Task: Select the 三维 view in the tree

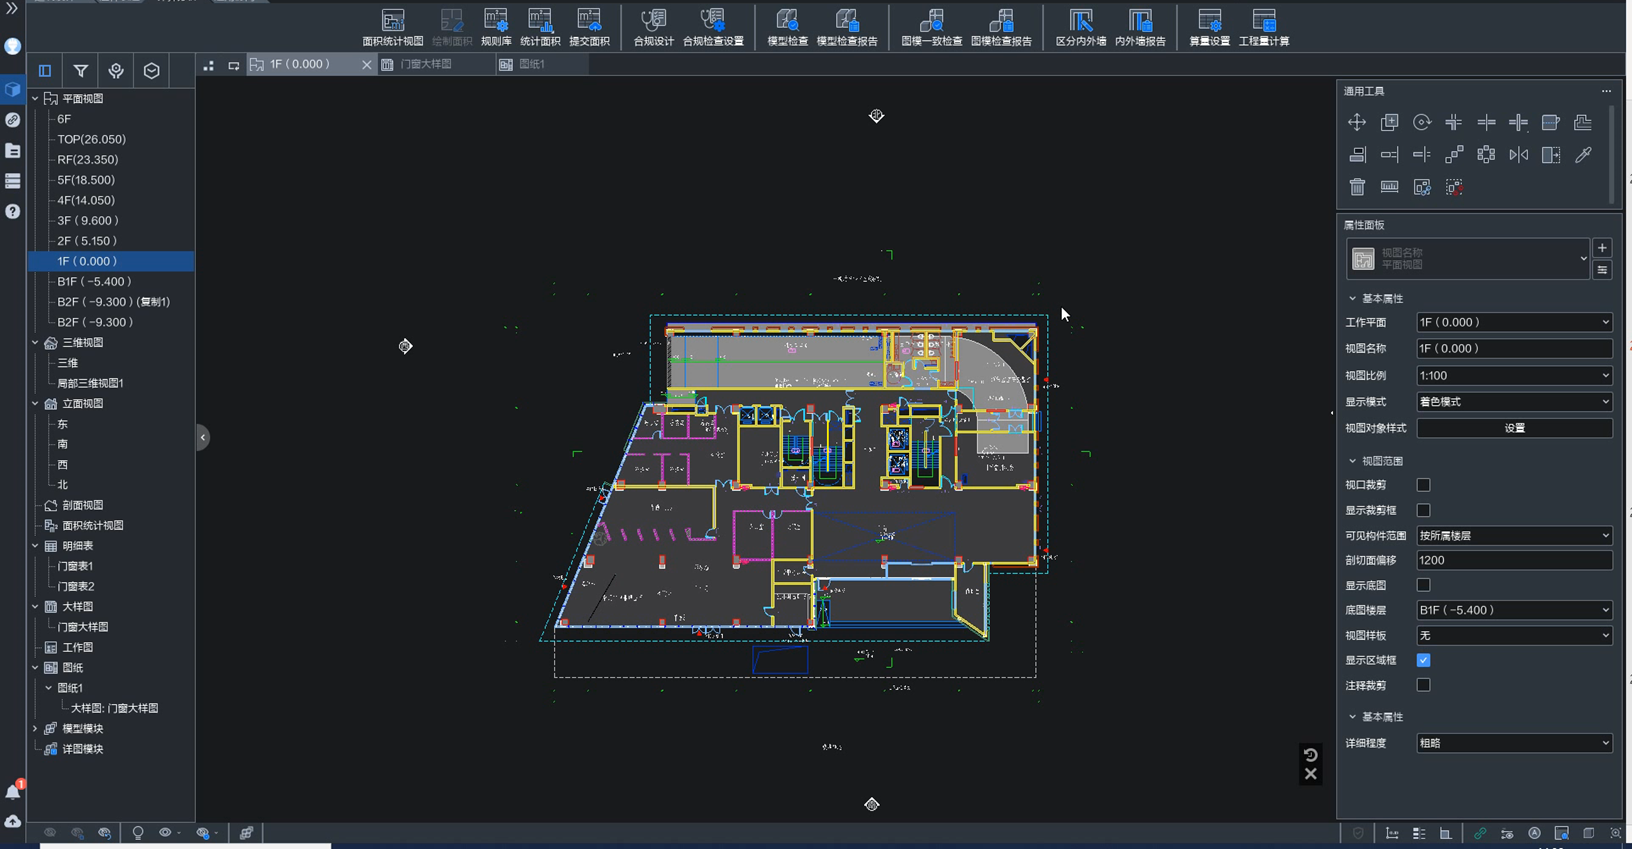Action: (68, 363)
